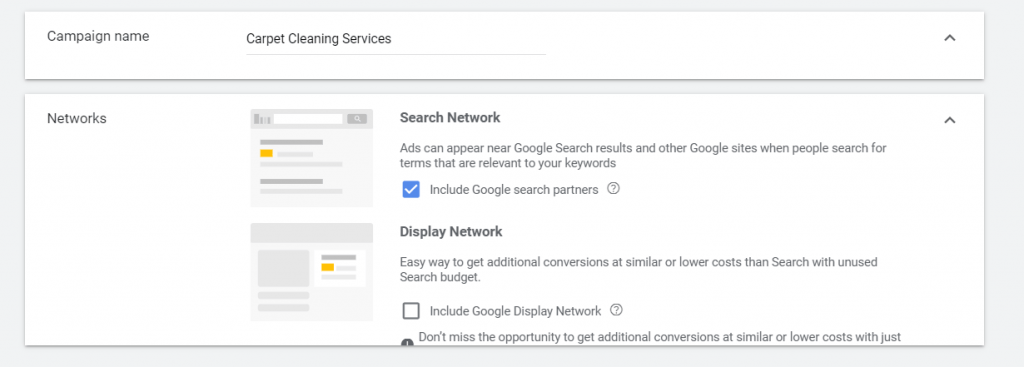This screenshot has width=1024, height=367.
Task: Click the Search Network heading
Action: (450, 118)
